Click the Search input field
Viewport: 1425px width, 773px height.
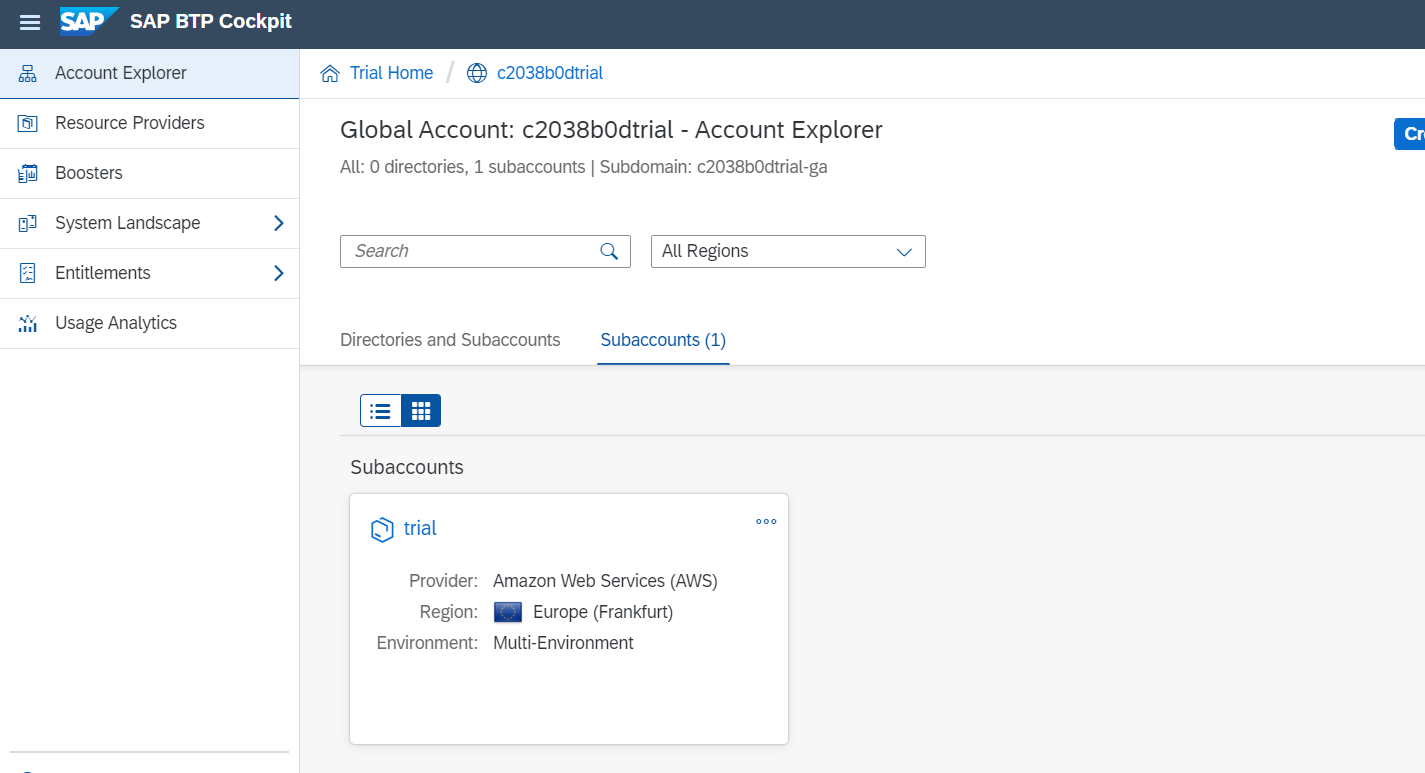pyautogui.click(x=485, y=252)
